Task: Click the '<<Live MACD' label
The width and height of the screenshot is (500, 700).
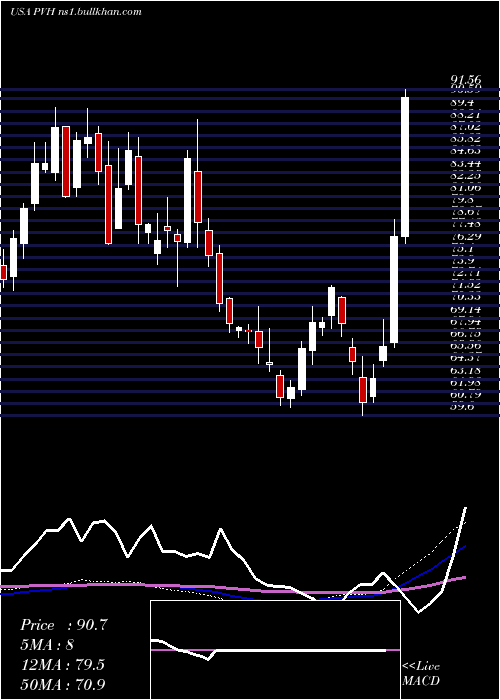Action: [421, 673]
